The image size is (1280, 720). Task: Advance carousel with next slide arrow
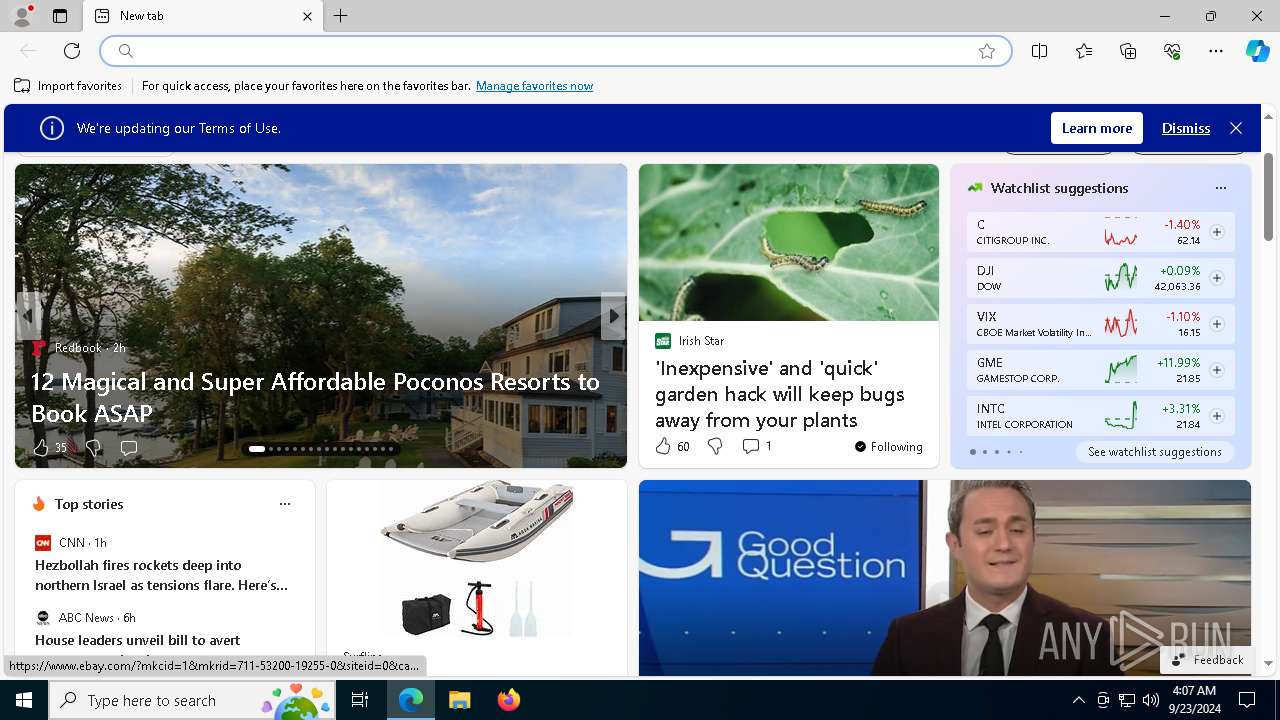(x=613, y=316)
